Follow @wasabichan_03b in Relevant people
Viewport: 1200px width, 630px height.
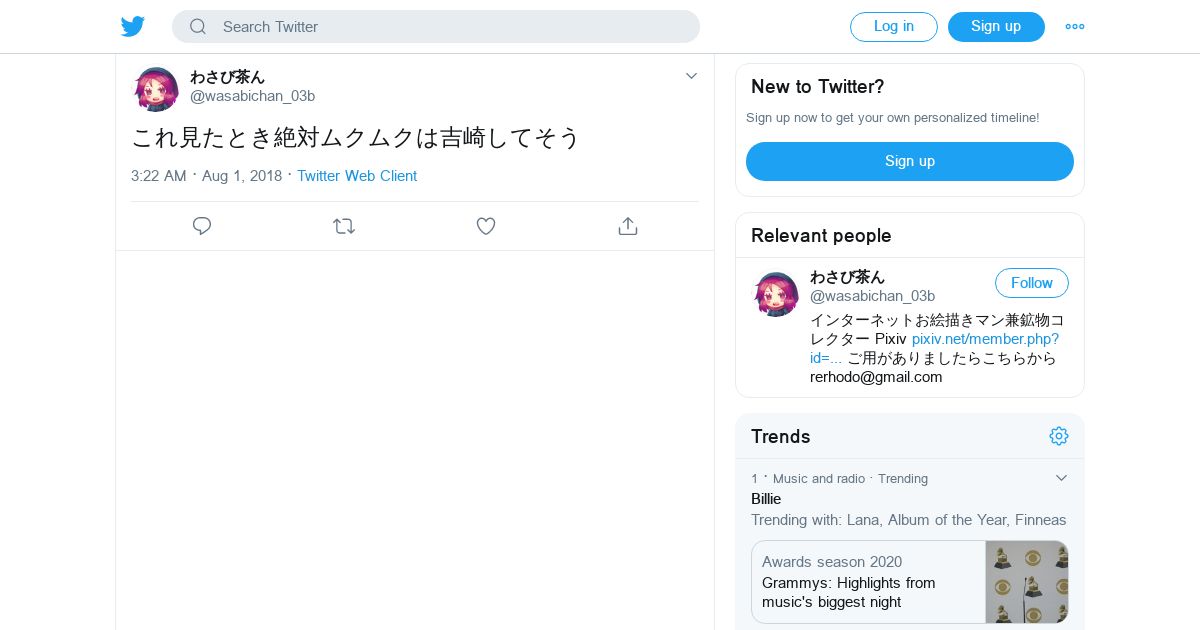[1031, 283]
